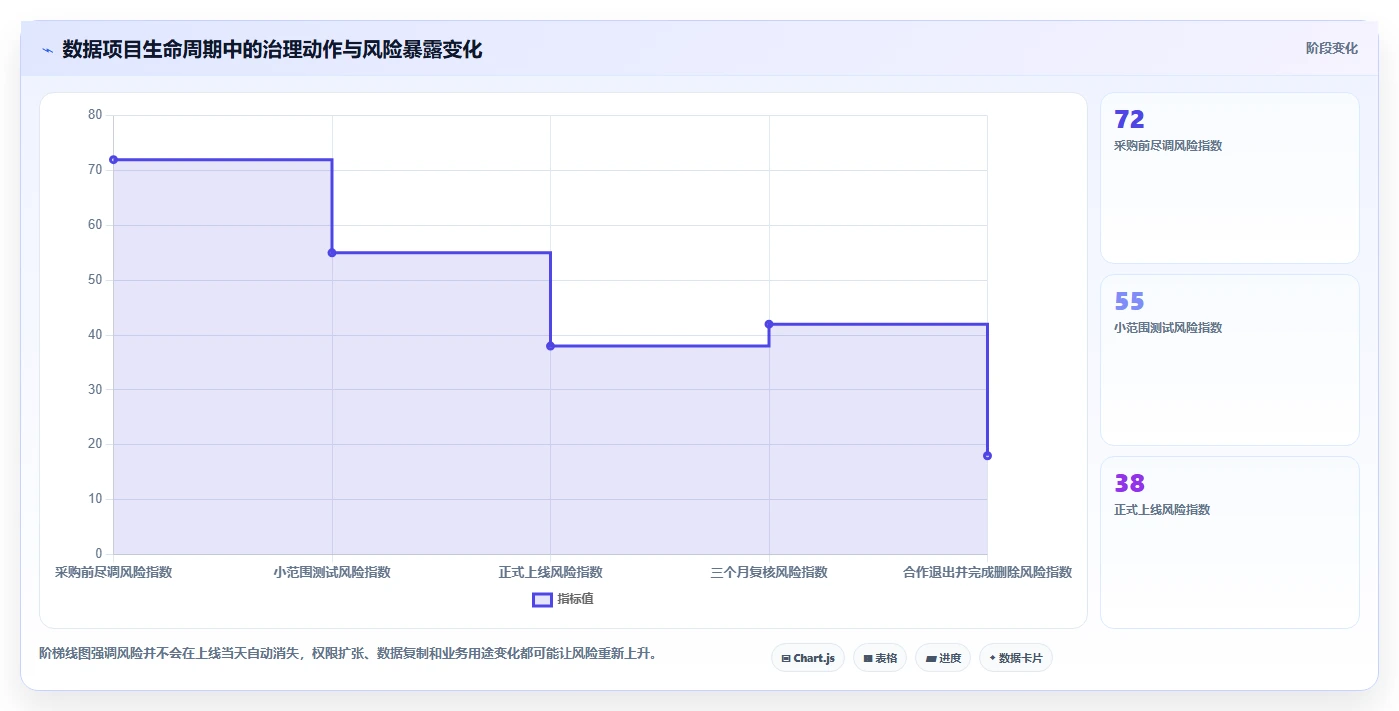The width and height of the screenshot is (1399, 711).
Task: Click the chart icon beside the dashboard title
Action: [47, 50]
